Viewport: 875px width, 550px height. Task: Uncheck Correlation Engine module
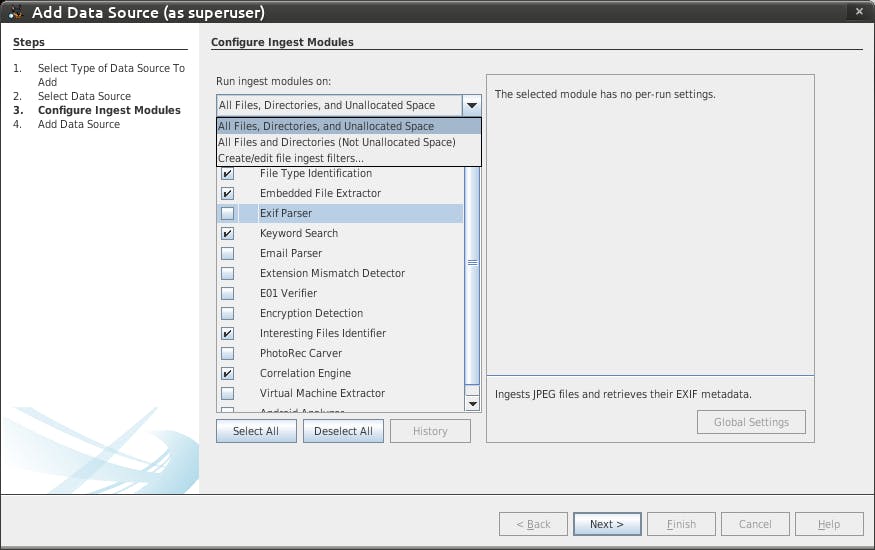[227, 374]
